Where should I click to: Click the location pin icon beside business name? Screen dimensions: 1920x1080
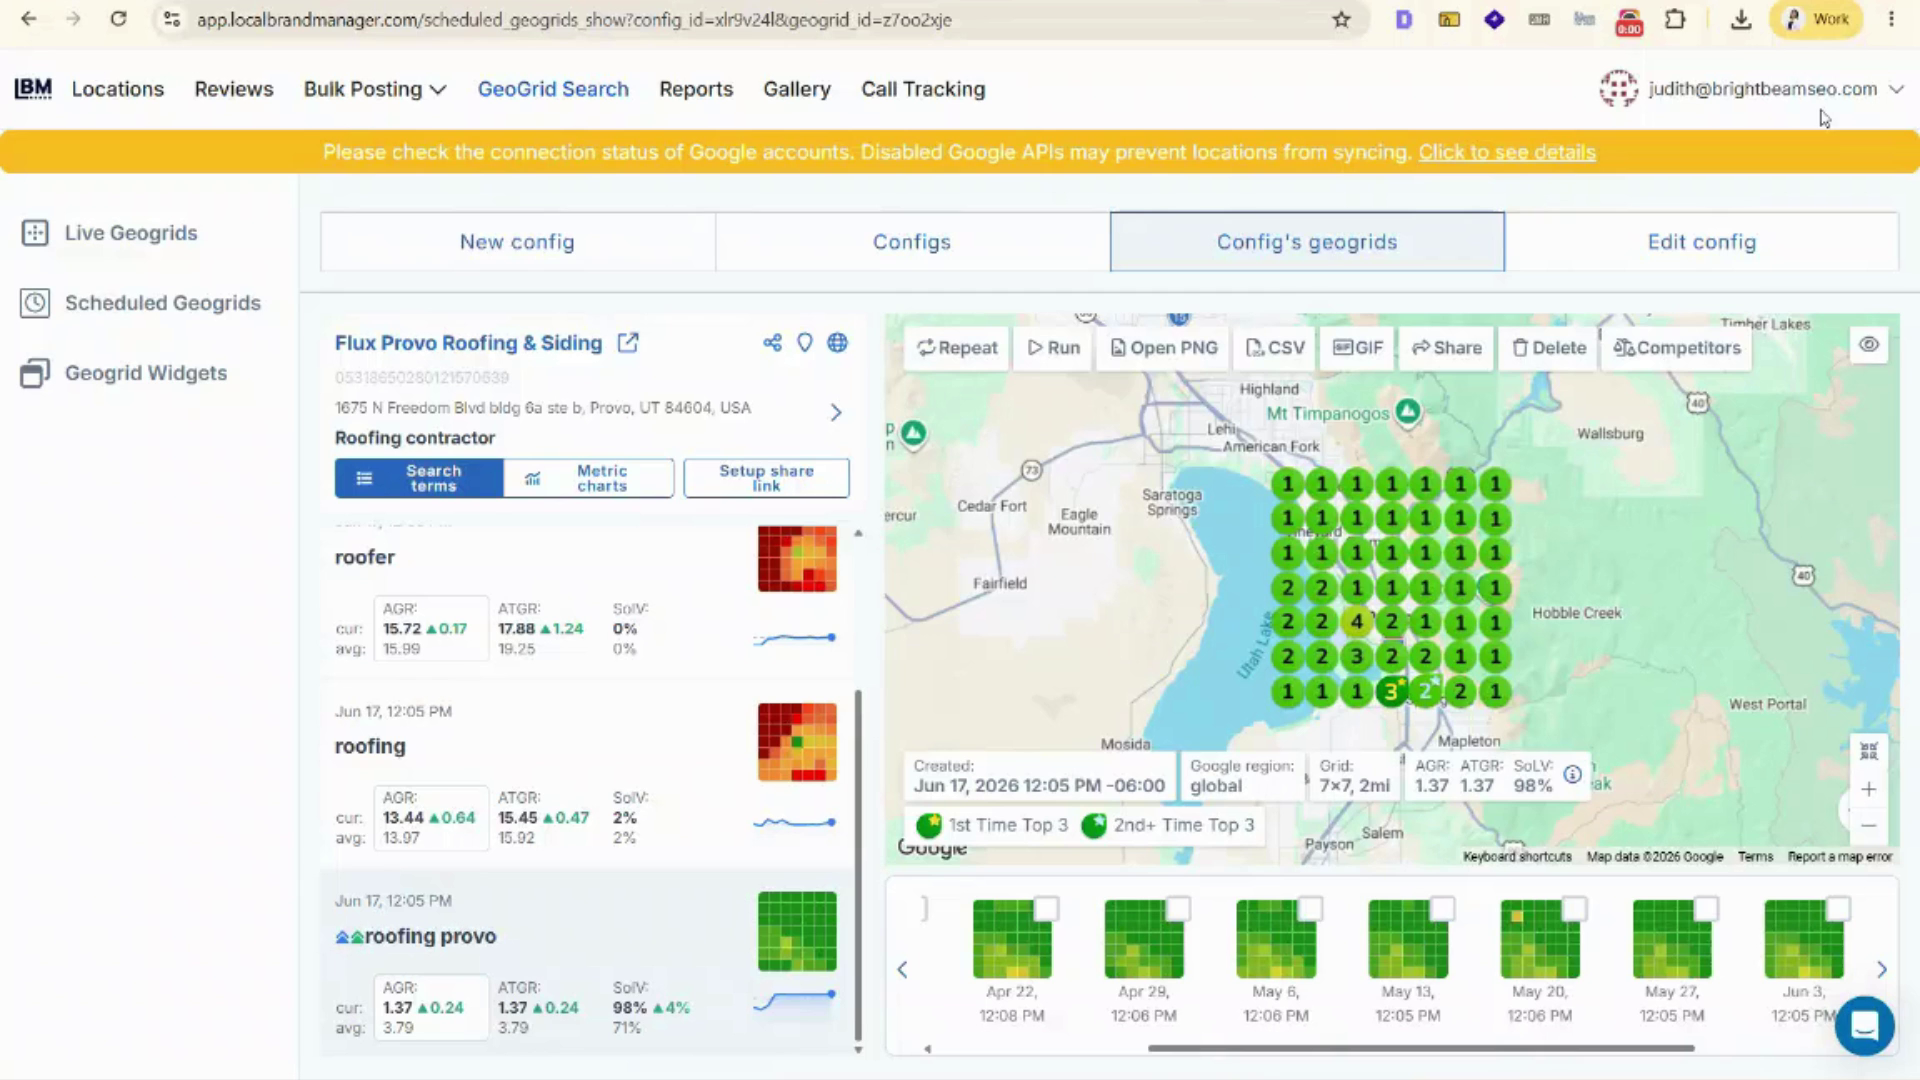click(x=804, y=343)
